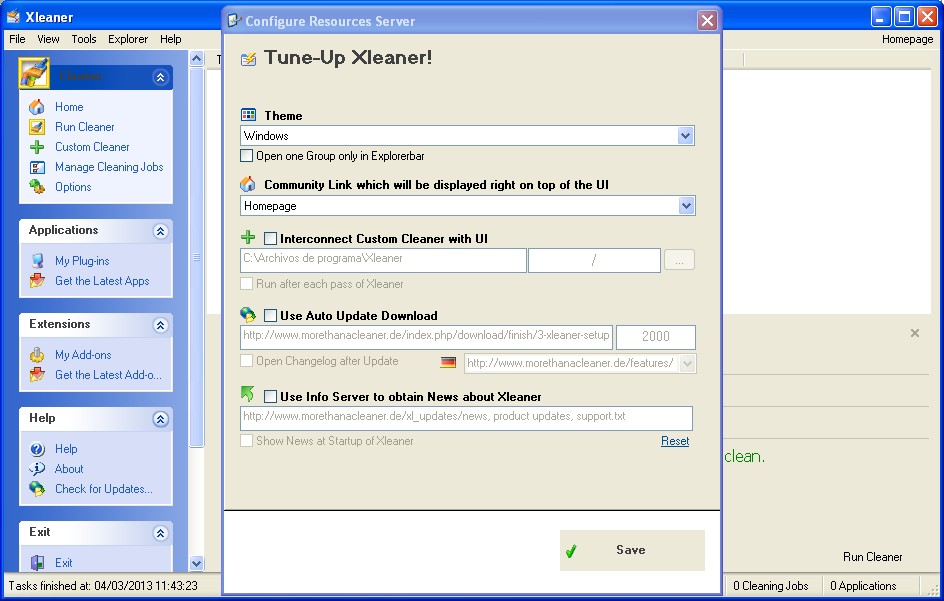Click the browse ellipsis button

pos(679,260)
